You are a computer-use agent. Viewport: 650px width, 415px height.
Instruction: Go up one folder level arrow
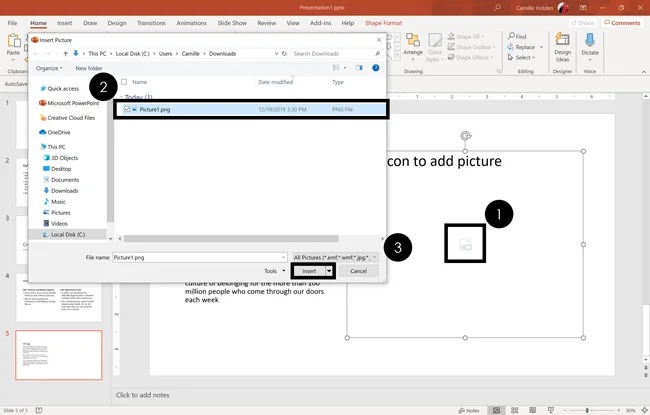click(x=65, y=53)
